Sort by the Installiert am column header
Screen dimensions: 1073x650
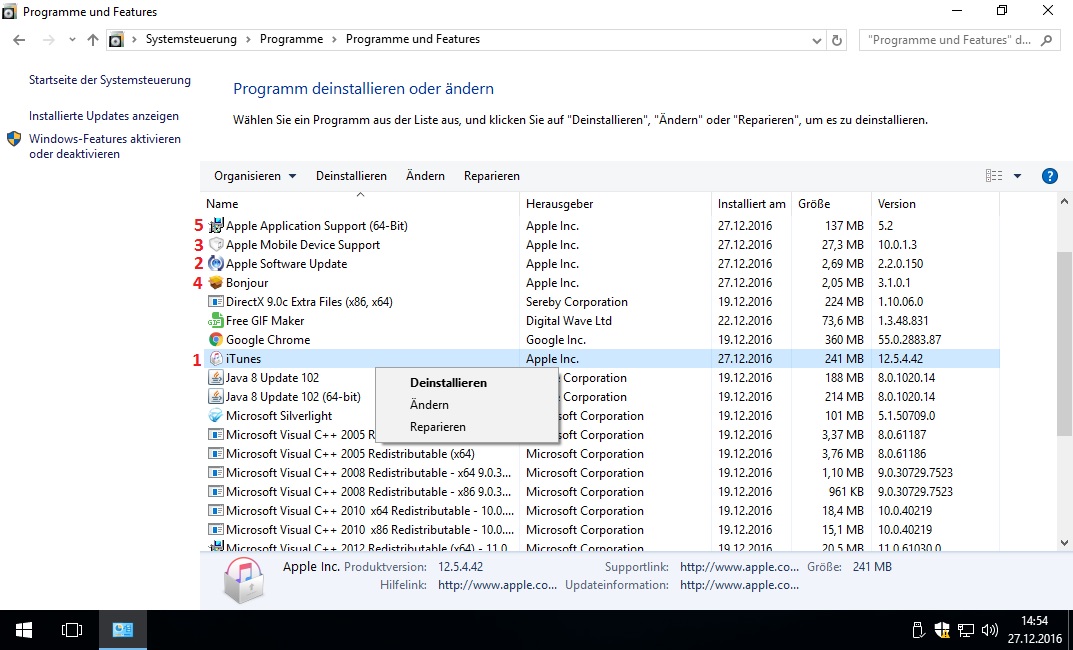751,204
